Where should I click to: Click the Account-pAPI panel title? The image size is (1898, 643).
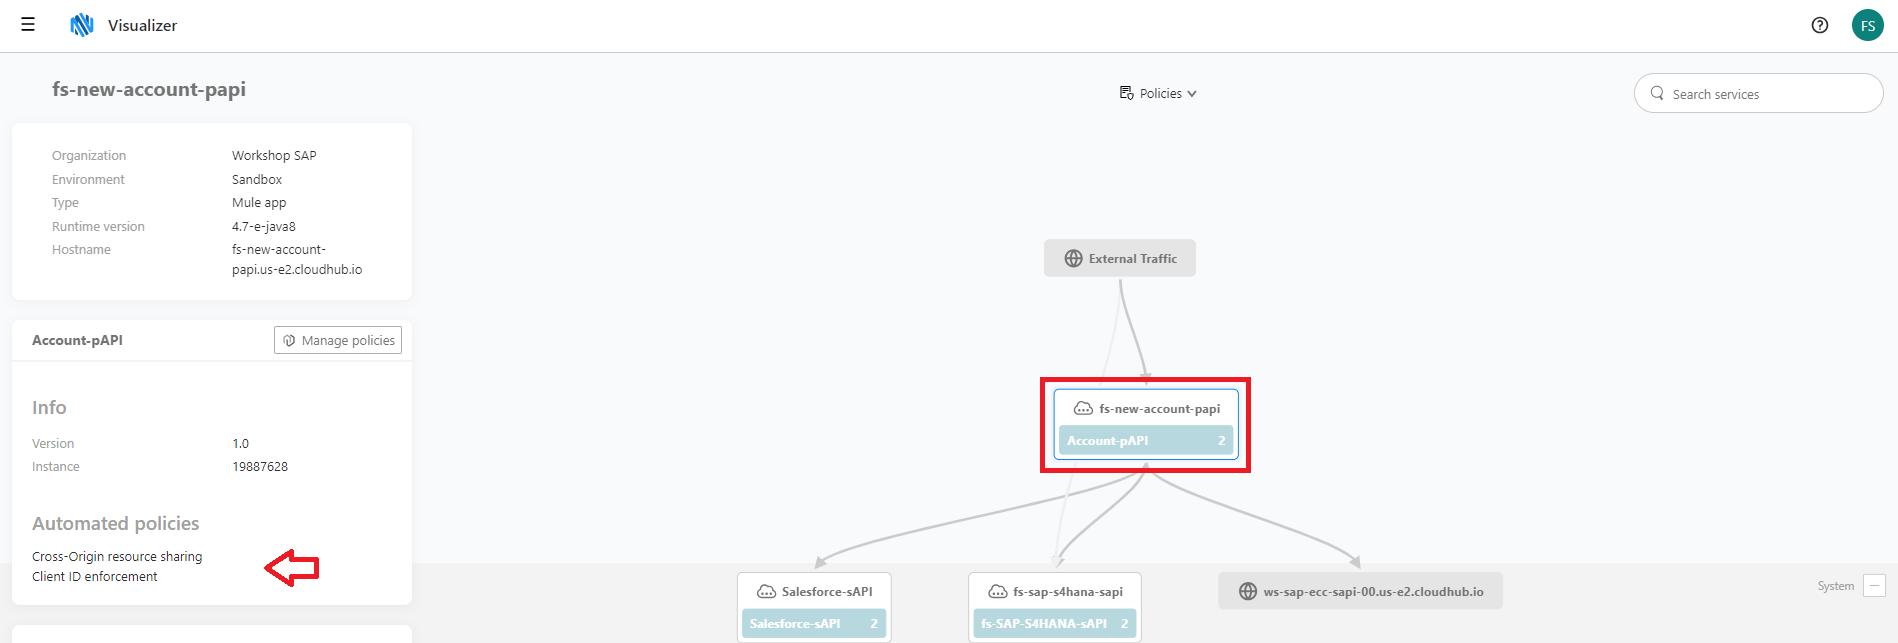pos(77,340)
